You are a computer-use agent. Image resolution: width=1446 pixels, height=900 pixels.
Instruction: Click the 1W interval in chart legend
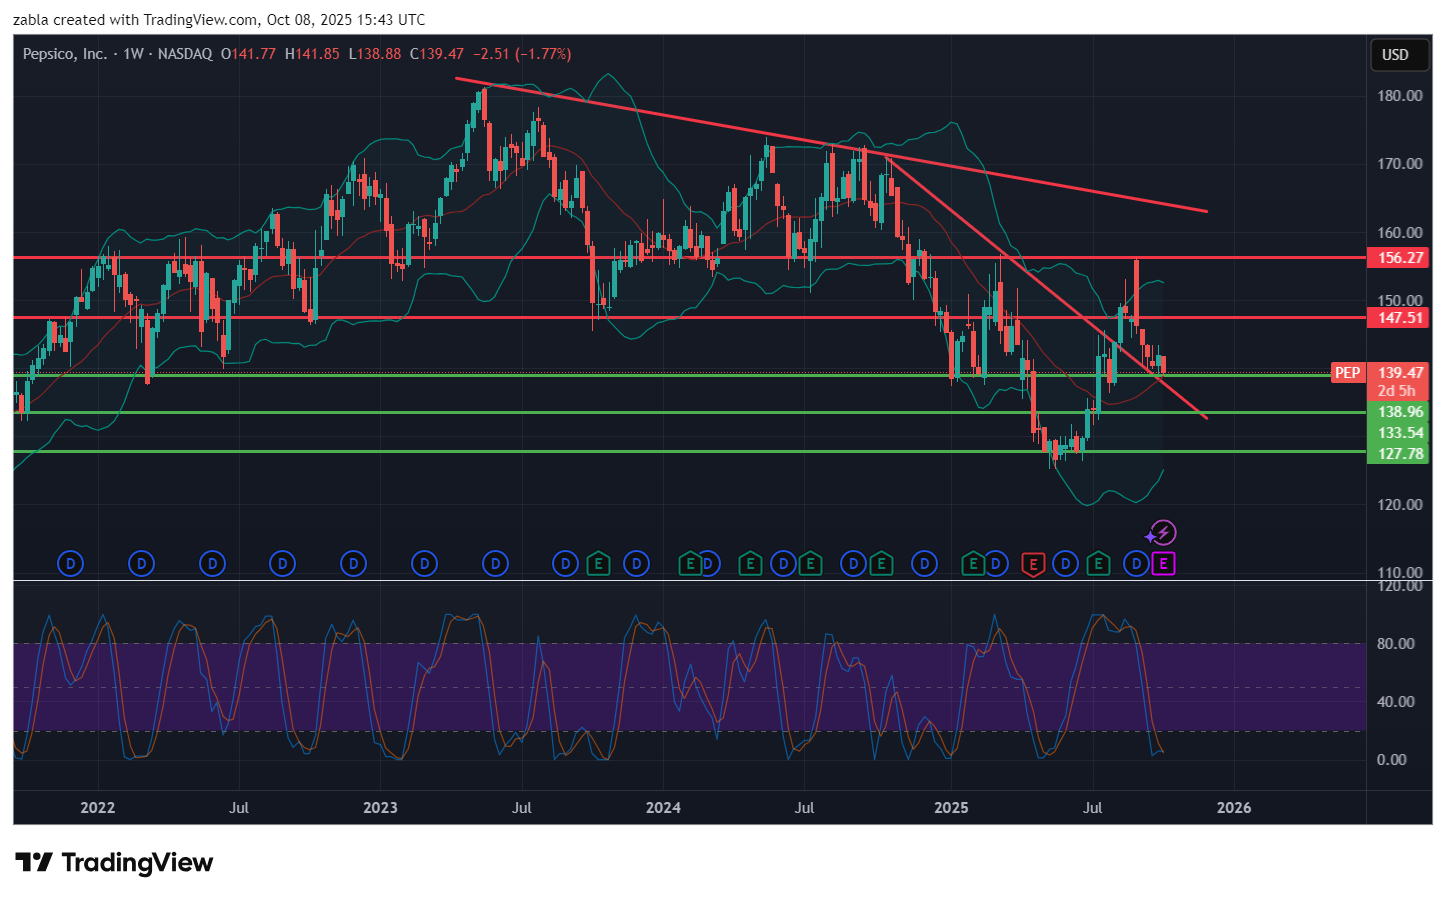point(133,54)
